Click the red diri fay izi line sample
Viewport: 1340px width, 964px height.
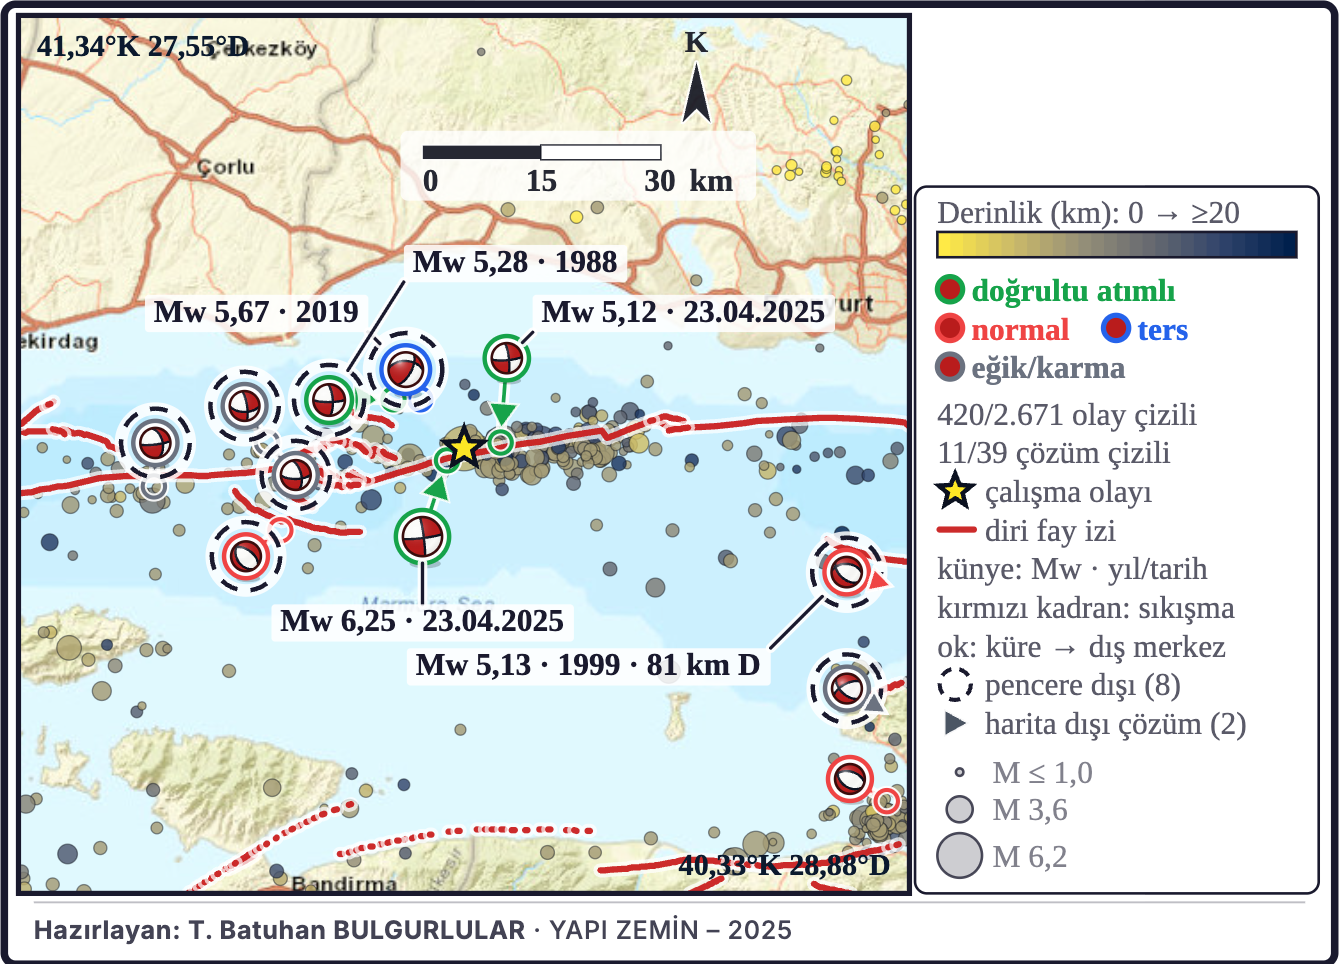(955, 530)
